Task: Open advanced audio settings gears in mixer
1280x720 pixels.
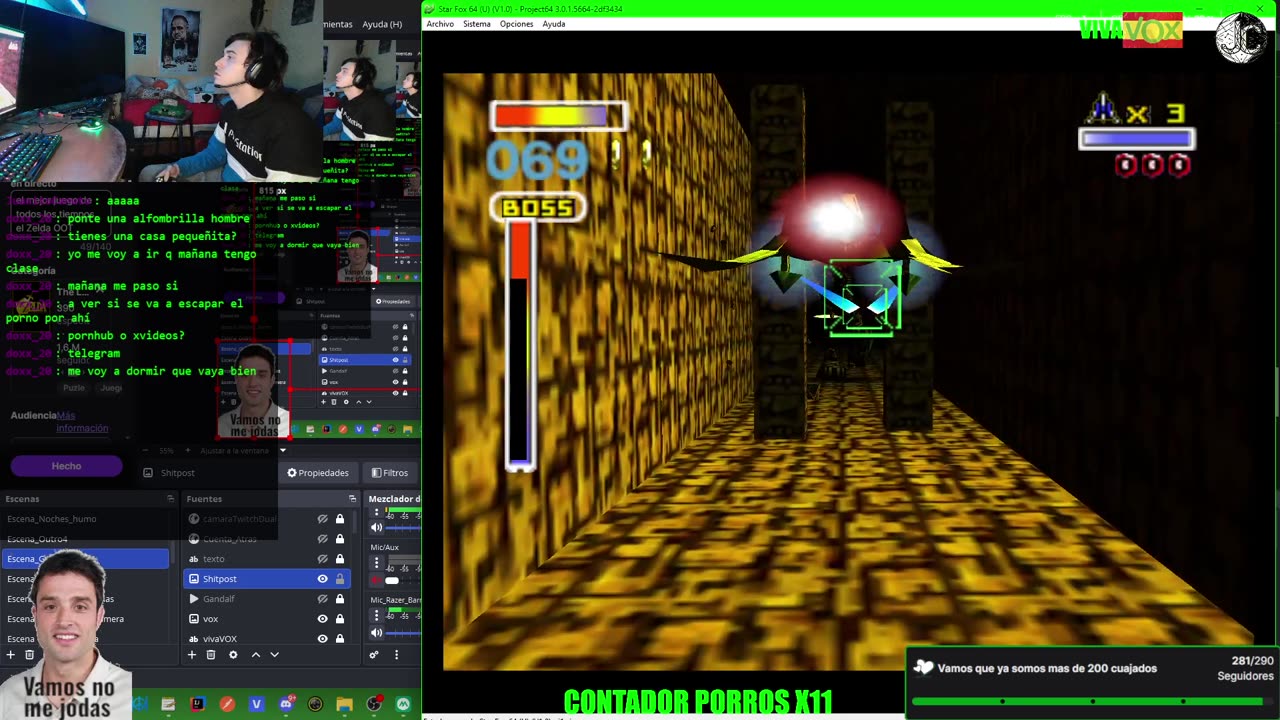Action: pyautogui.click(x=374, y=655)
